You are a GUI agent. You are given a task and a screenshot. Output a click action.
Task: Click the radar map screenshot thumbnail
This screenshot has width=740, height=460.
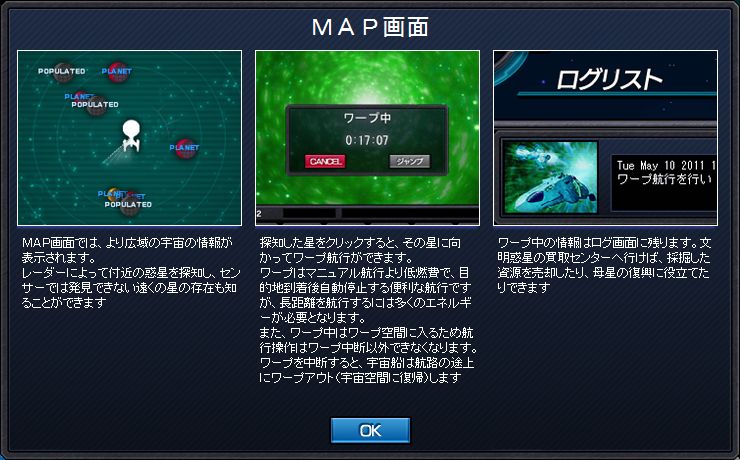click(x=129, y=138)
